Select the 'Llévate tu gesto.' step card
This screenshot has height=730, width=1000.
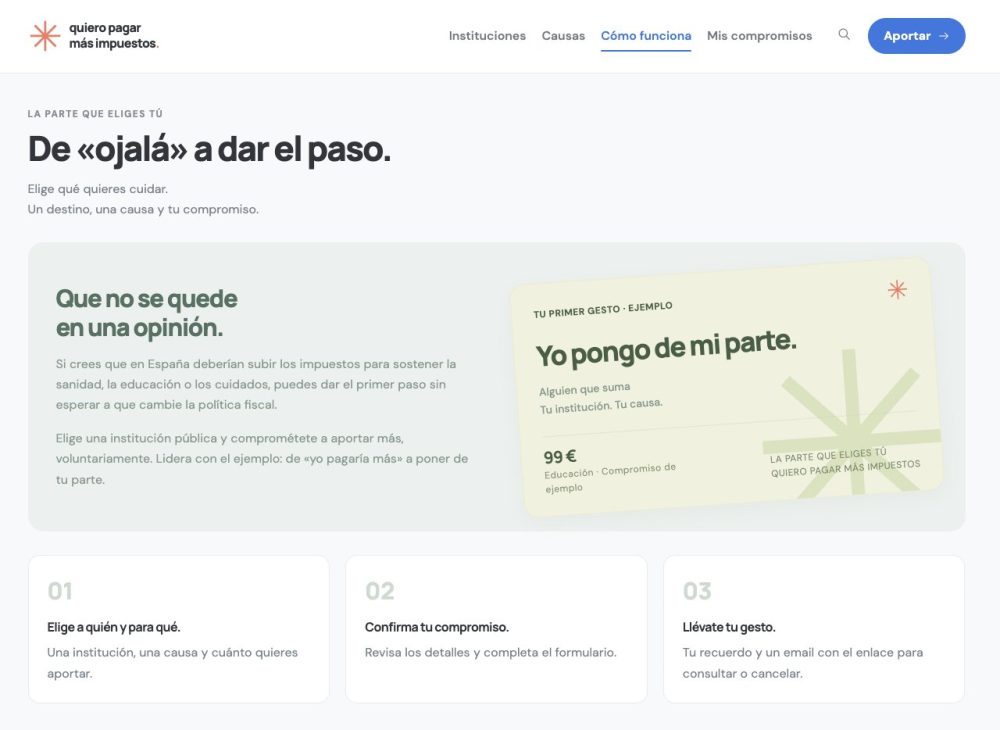coord(814,629)
